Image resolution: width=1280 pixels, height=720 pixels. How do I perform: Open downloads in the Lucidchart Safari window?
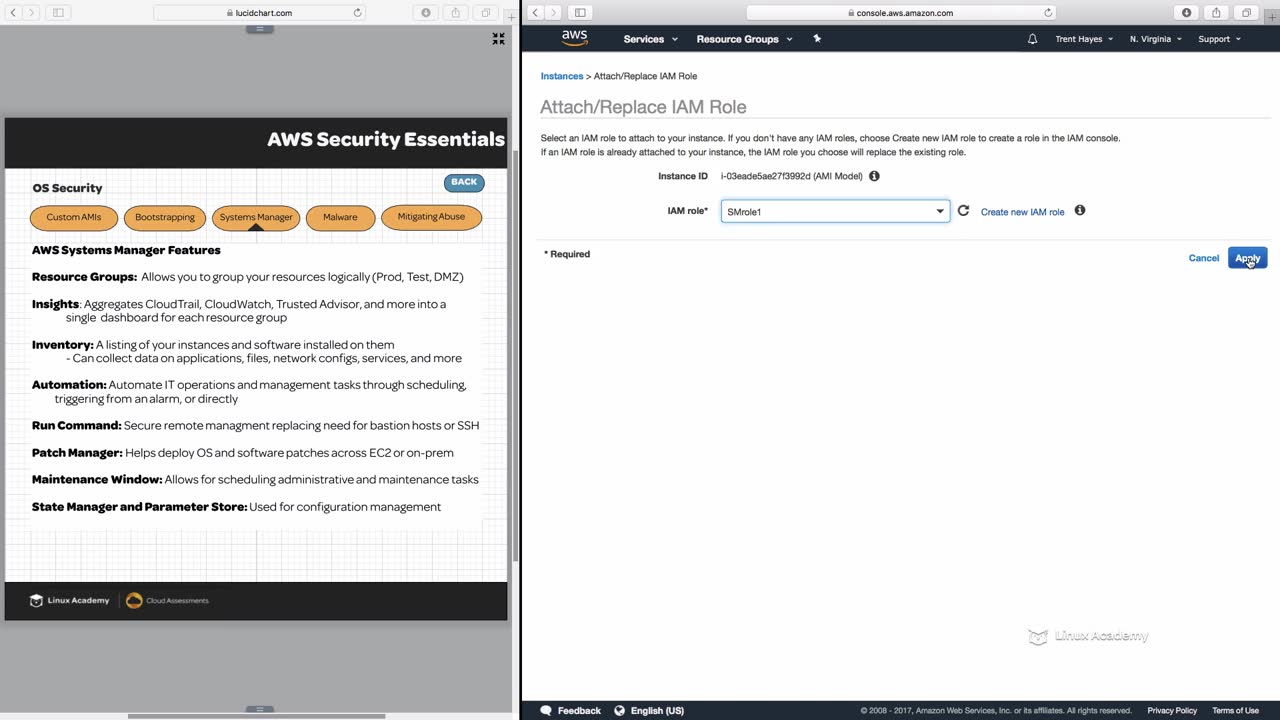[x=426, y=13]
